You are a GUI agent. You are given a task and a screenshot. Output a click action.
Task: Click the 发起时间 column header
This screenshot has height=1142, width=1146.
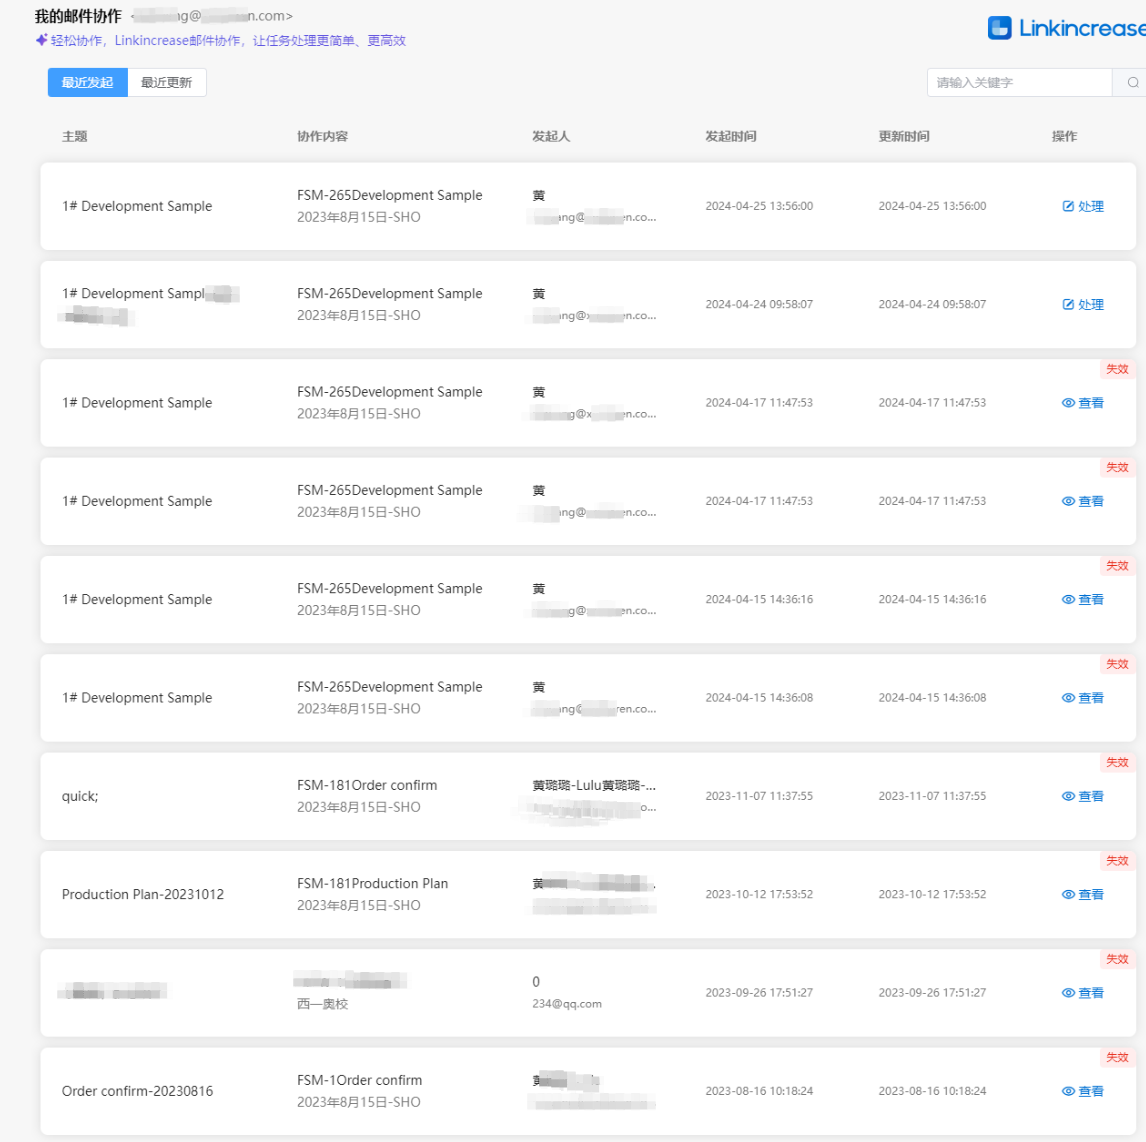[730, 136]
